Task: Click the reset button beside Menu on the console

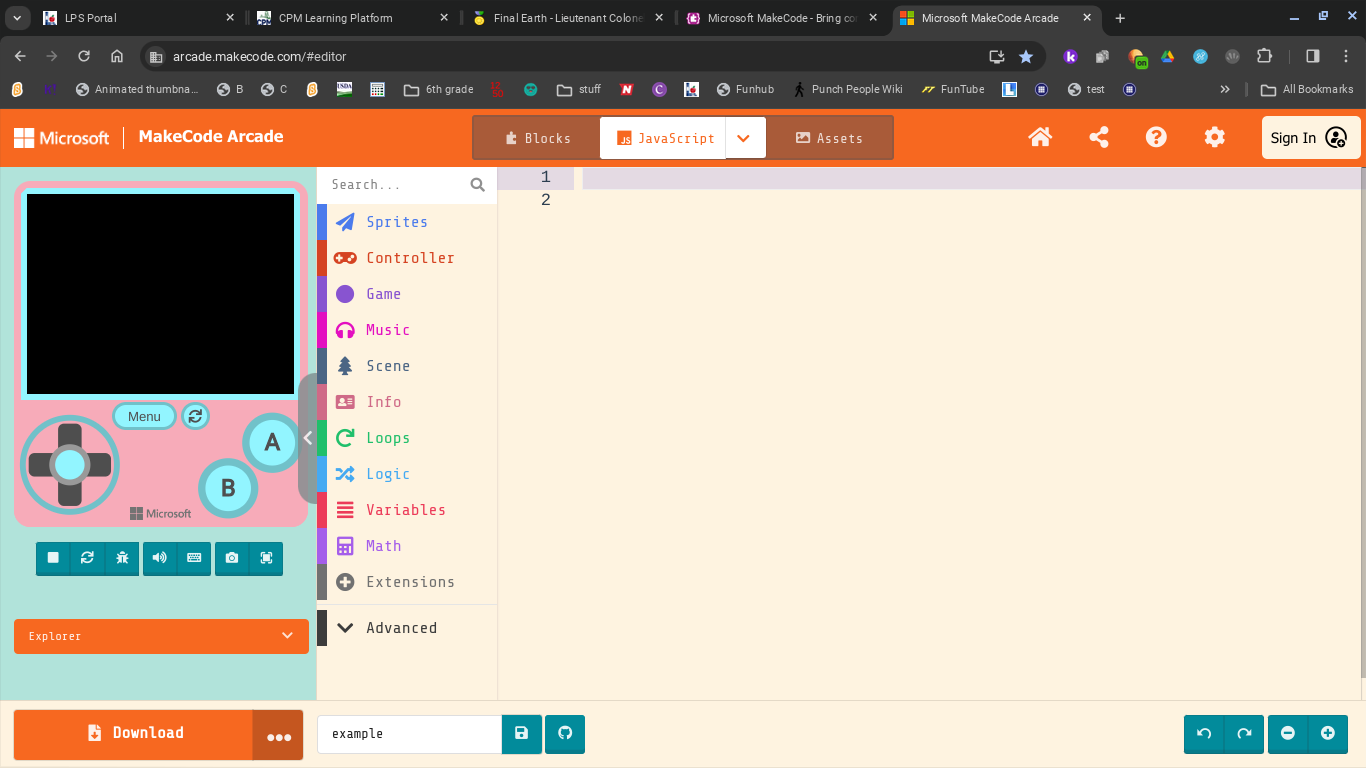Action: point(195,416)
